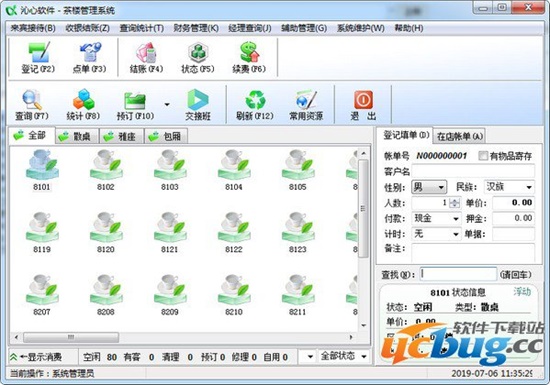Open the 系统维护(W) menu

[361, 28]
